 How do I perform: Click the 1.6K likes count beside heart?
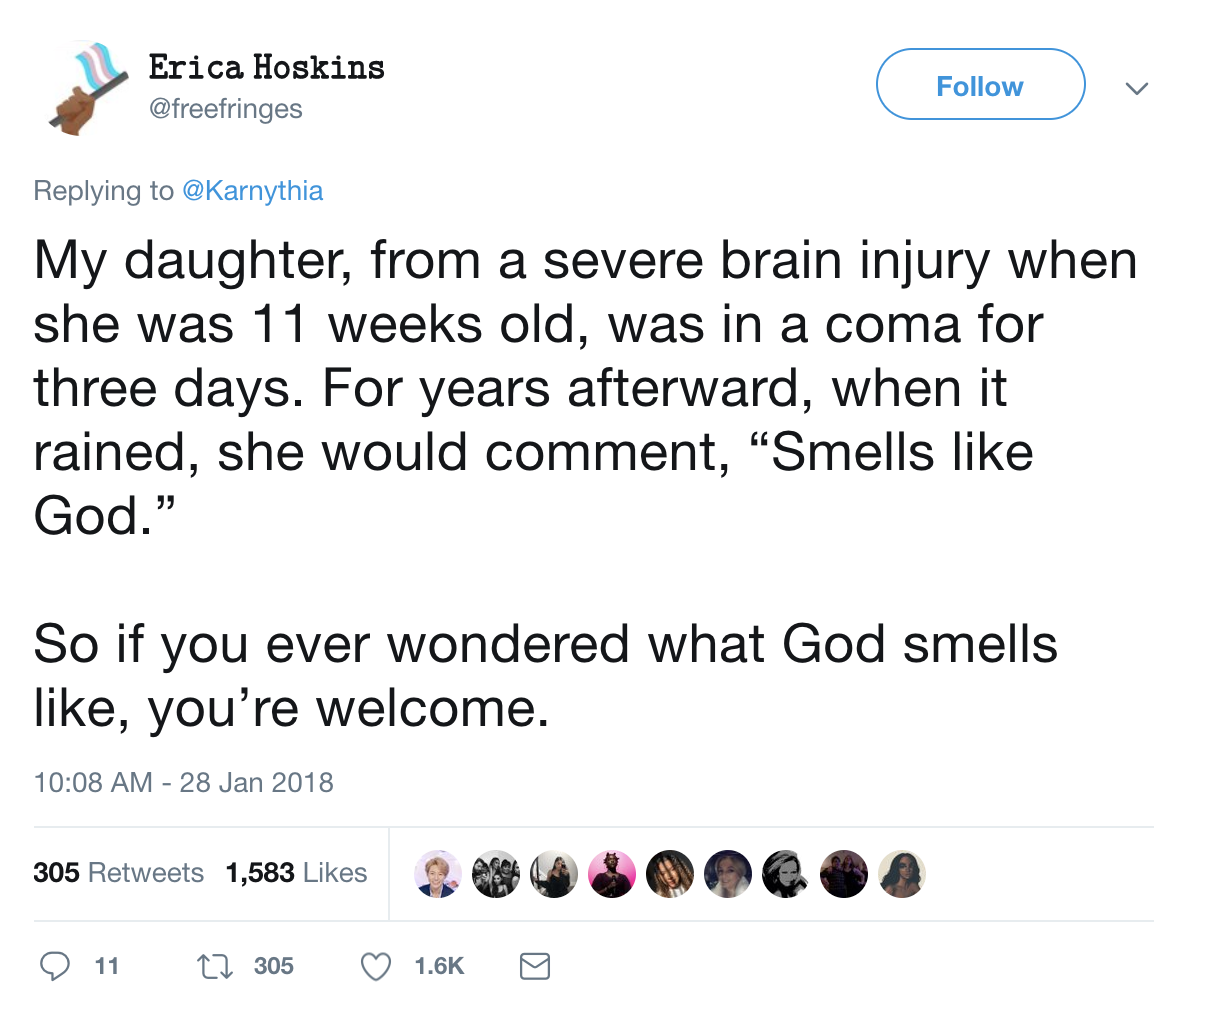tap(439, 966)
